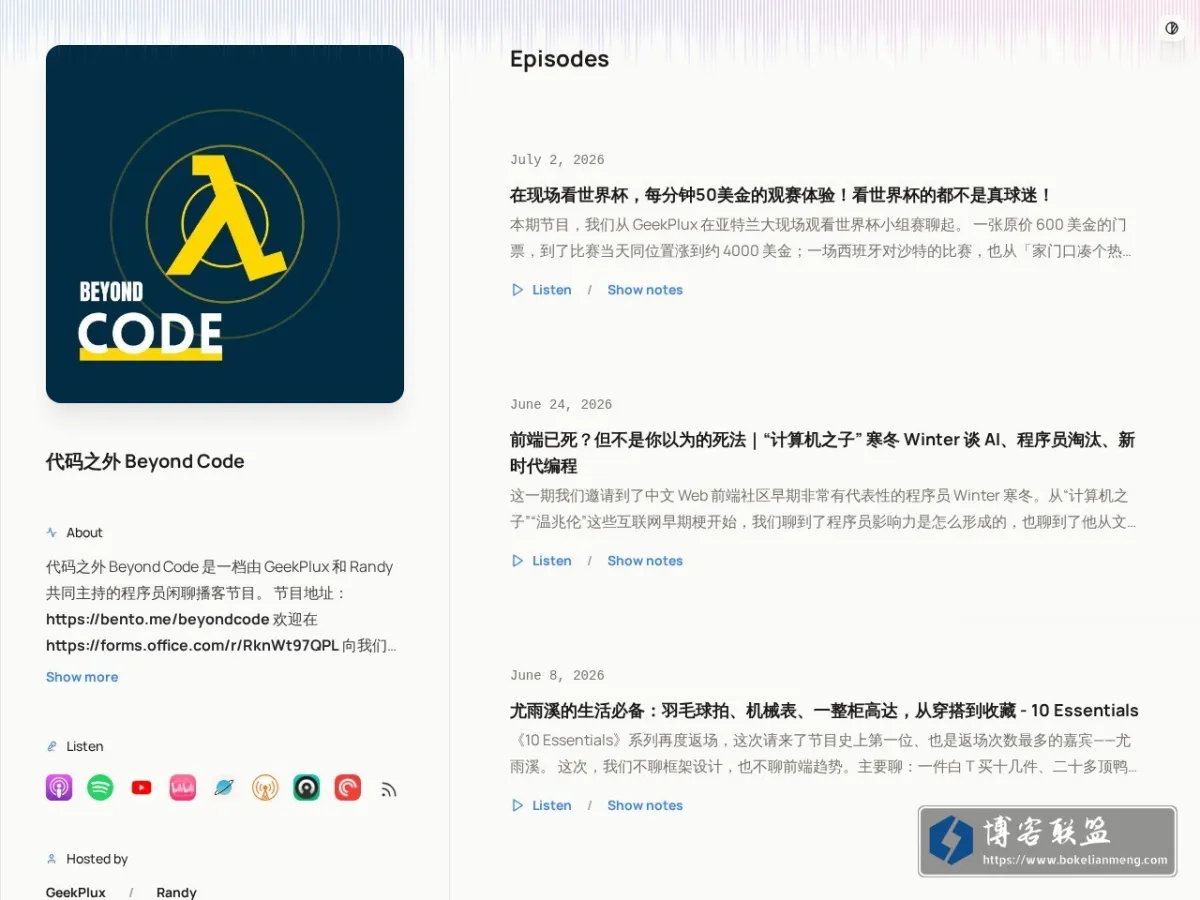The height and width of the screenshot is (900, 1200).
Task: Open the pink Bilibili icon link
Action: click(x=182, y=788)
